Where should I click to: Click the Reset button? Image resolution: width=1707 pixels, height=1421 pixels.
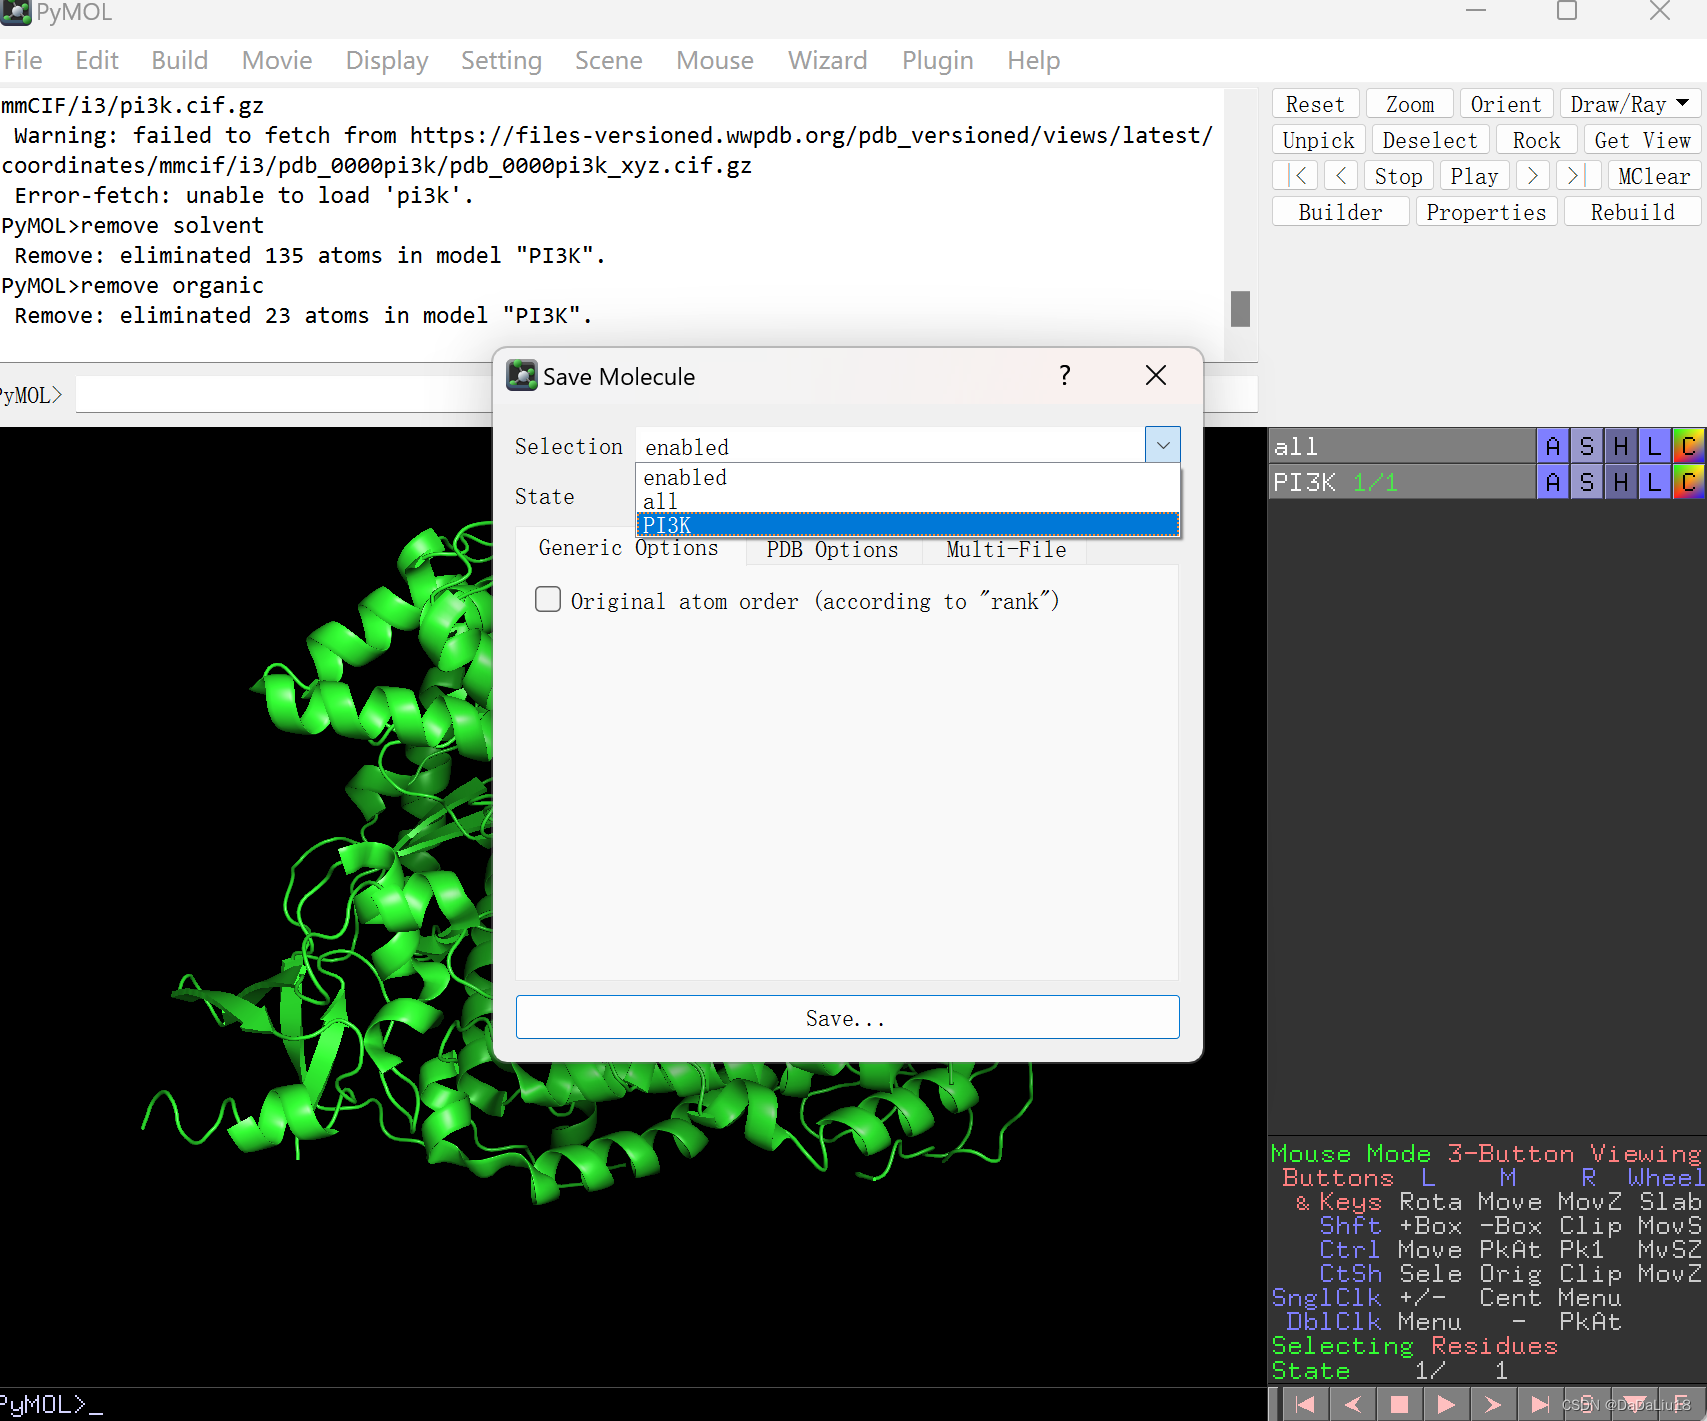point(1315,104)
